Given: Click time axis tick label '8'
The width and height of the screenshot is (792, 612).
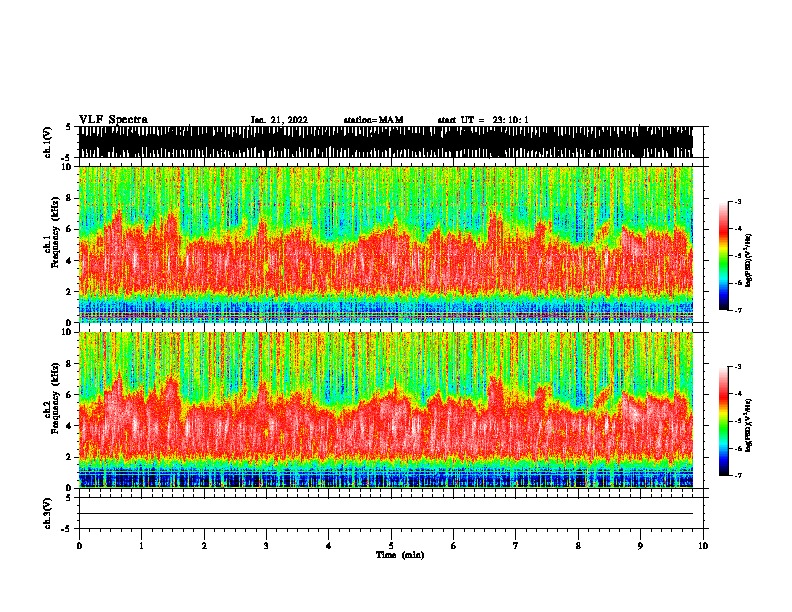Looking at the screenshot, I should (x=578, y=546).
